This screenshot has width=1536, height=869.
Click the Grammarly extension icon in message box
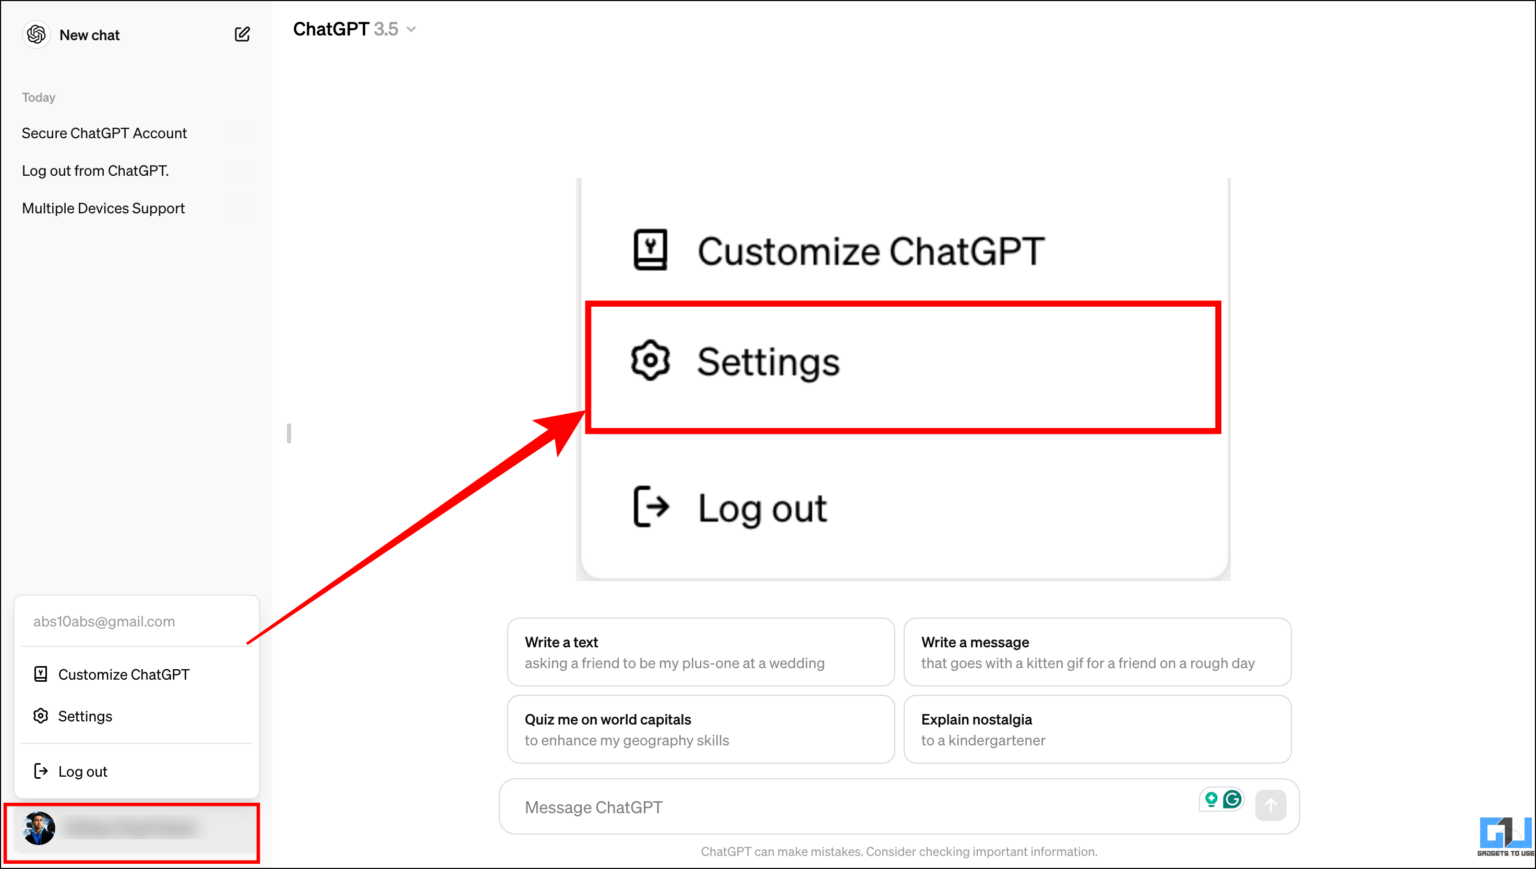point(1233,799)
